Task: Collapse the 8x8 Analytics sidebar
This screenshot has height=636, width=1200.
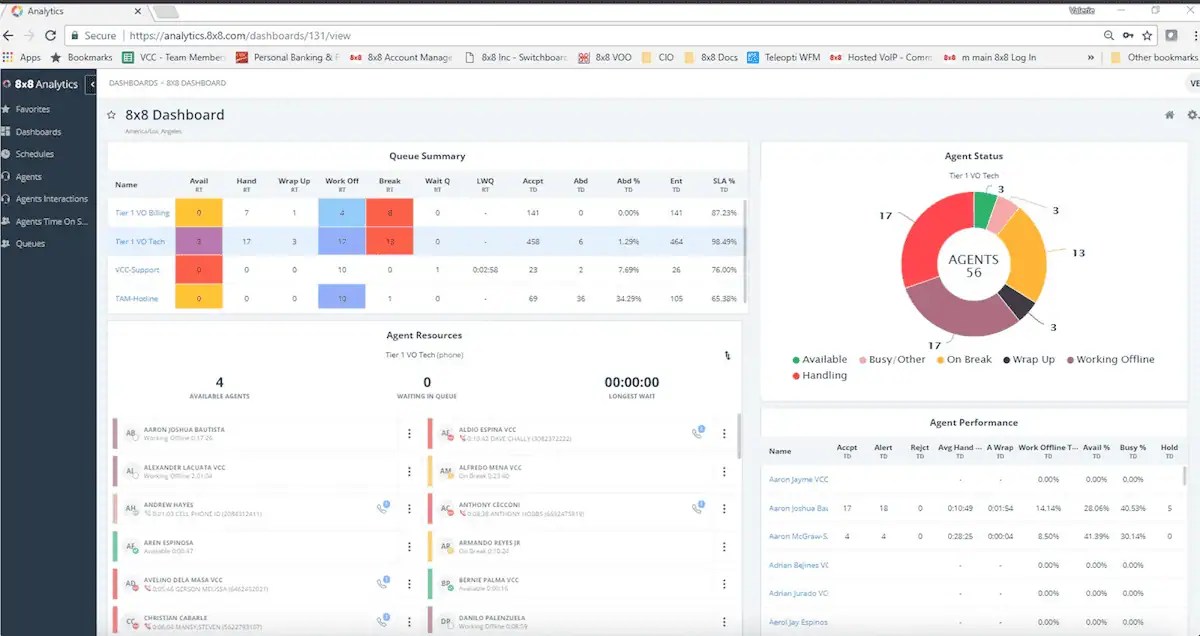Action: coord(92,85)
